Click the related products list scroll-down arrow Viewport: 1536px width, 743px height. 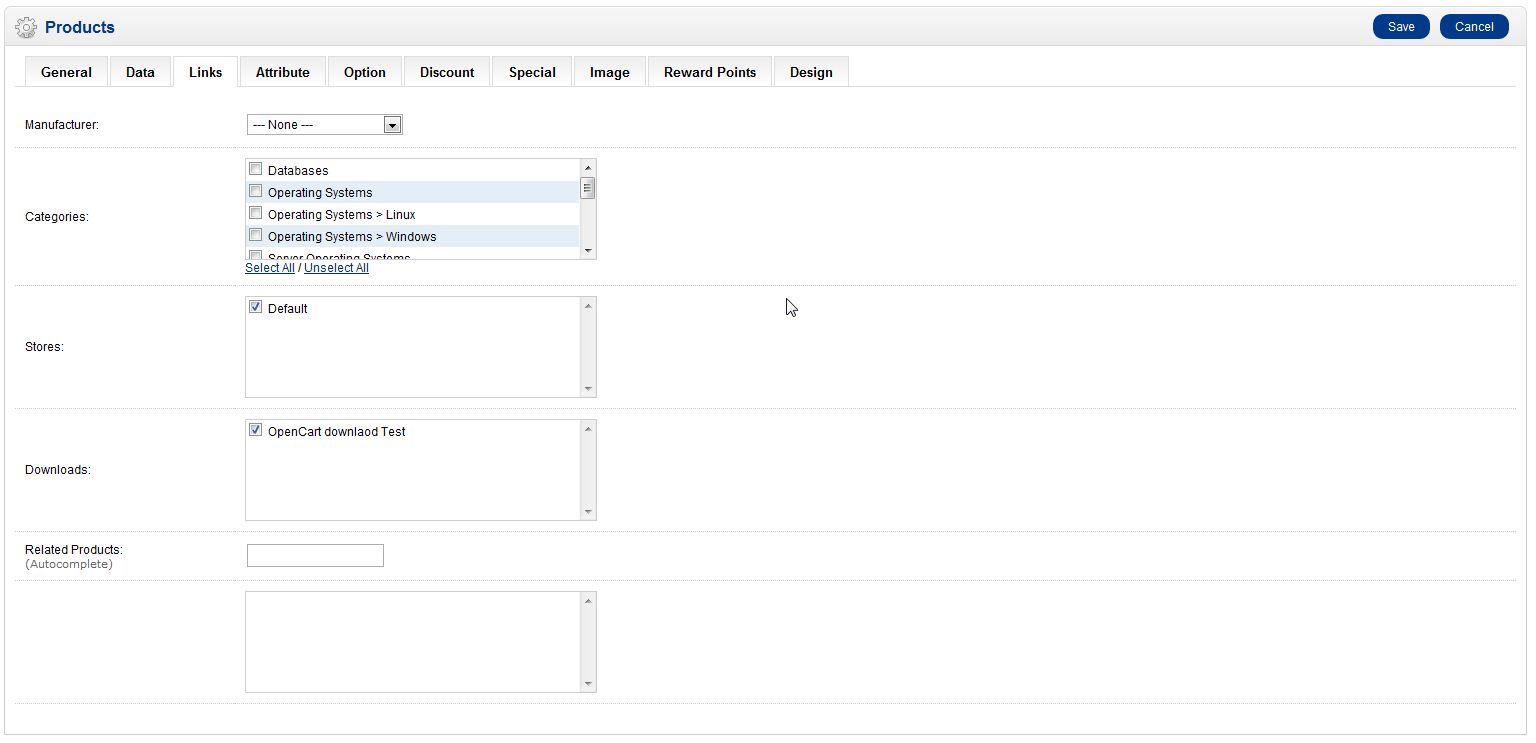point(588,683)
